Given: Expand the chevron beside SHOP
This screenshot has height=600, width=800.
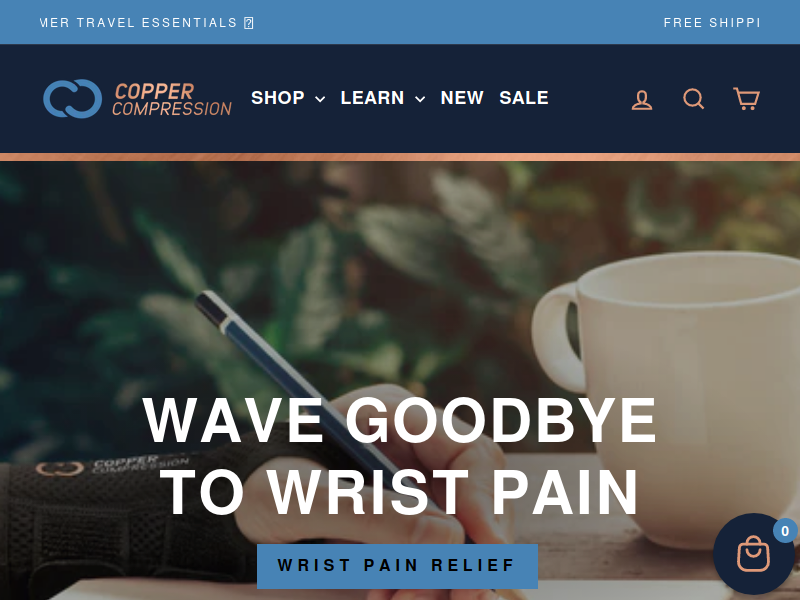Looking at the screenshot, I should (320, 99).
